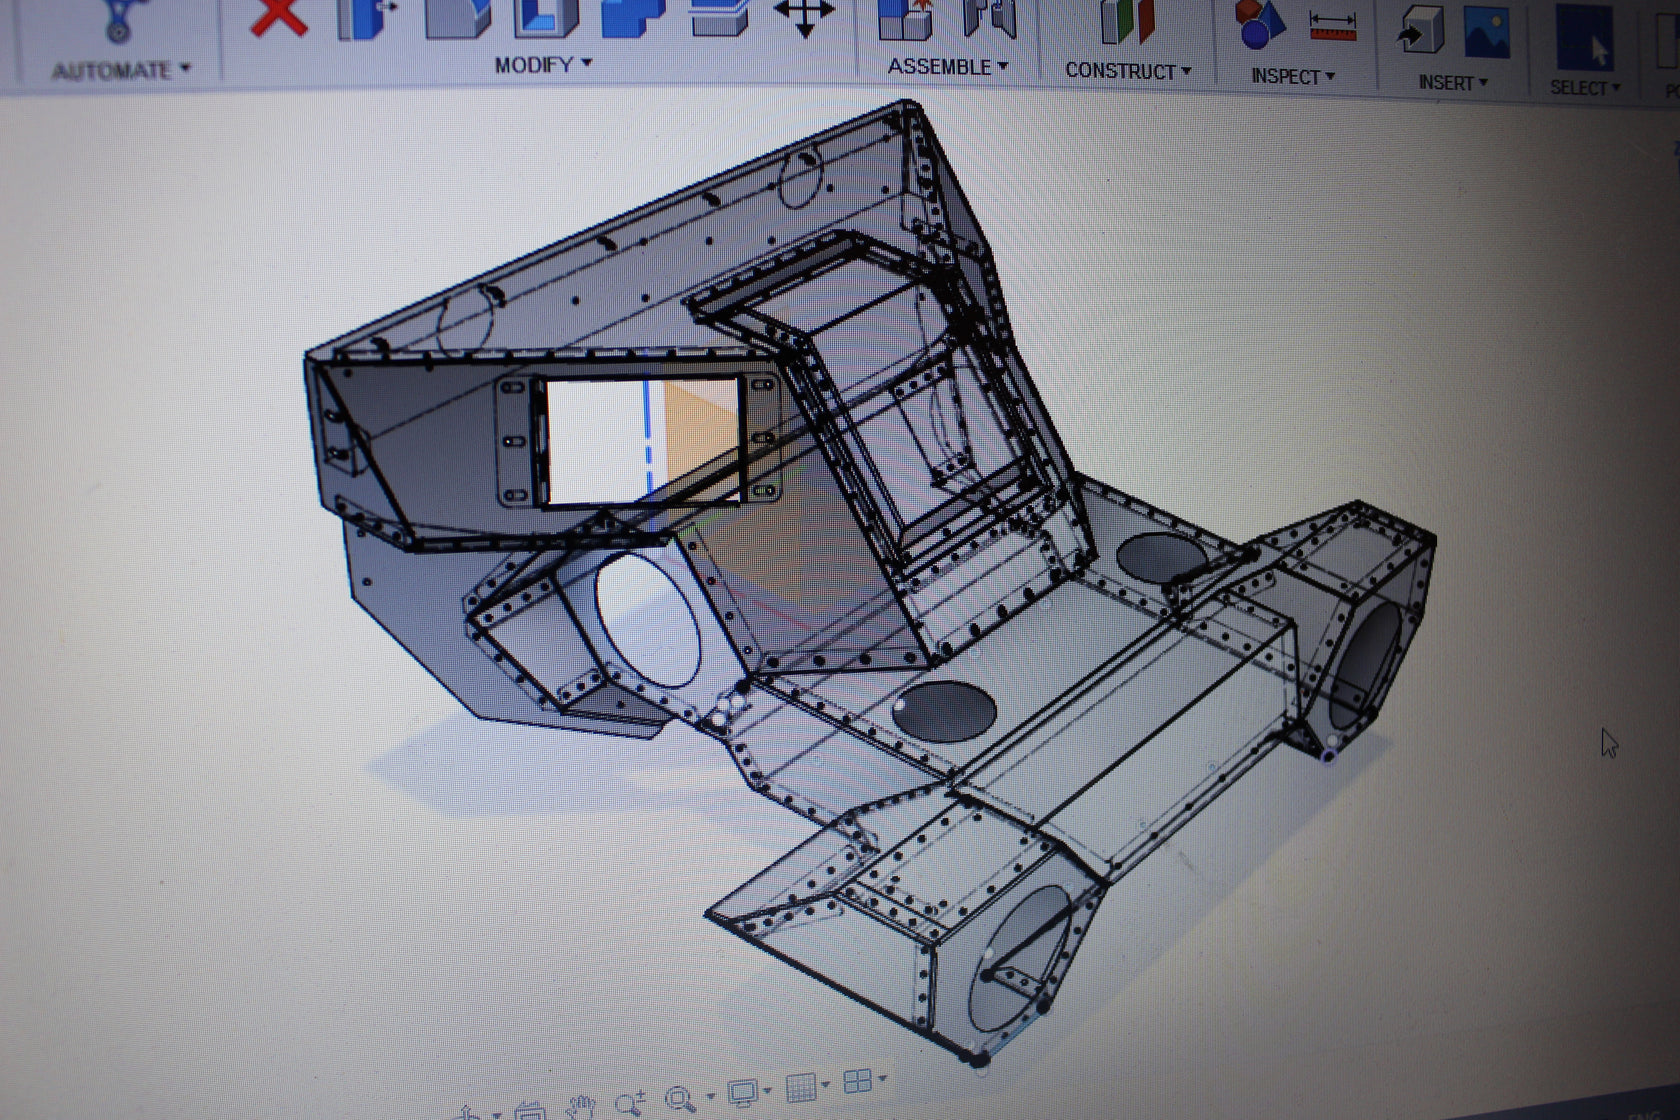Select the Fit view tool
Viewport: 1680px width, 1120px height.
coord(680,1098)
